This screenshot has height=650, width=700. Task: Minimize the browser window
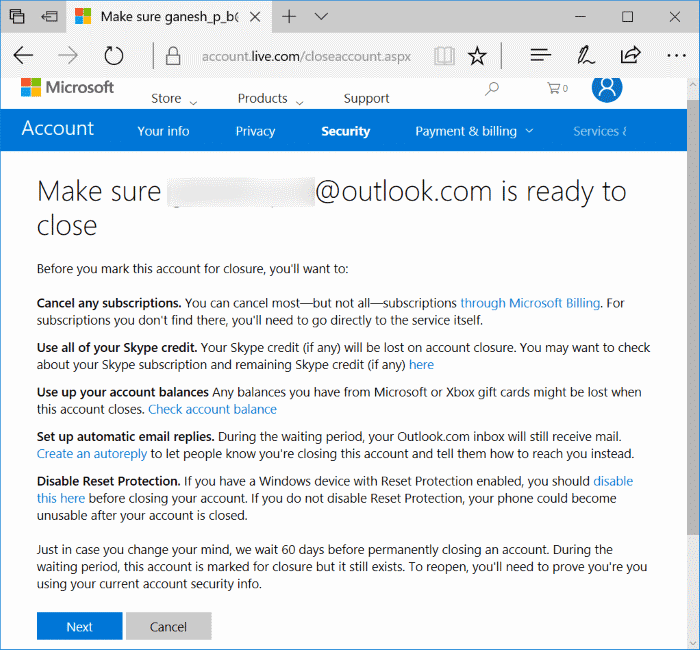point(580,17)
